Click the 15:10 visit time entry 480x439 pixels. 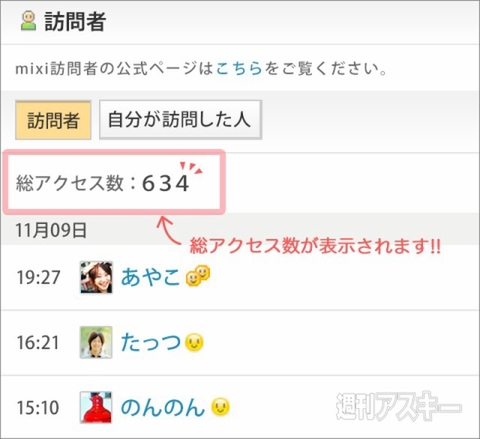pyautogui.click(x=38, y=407)
